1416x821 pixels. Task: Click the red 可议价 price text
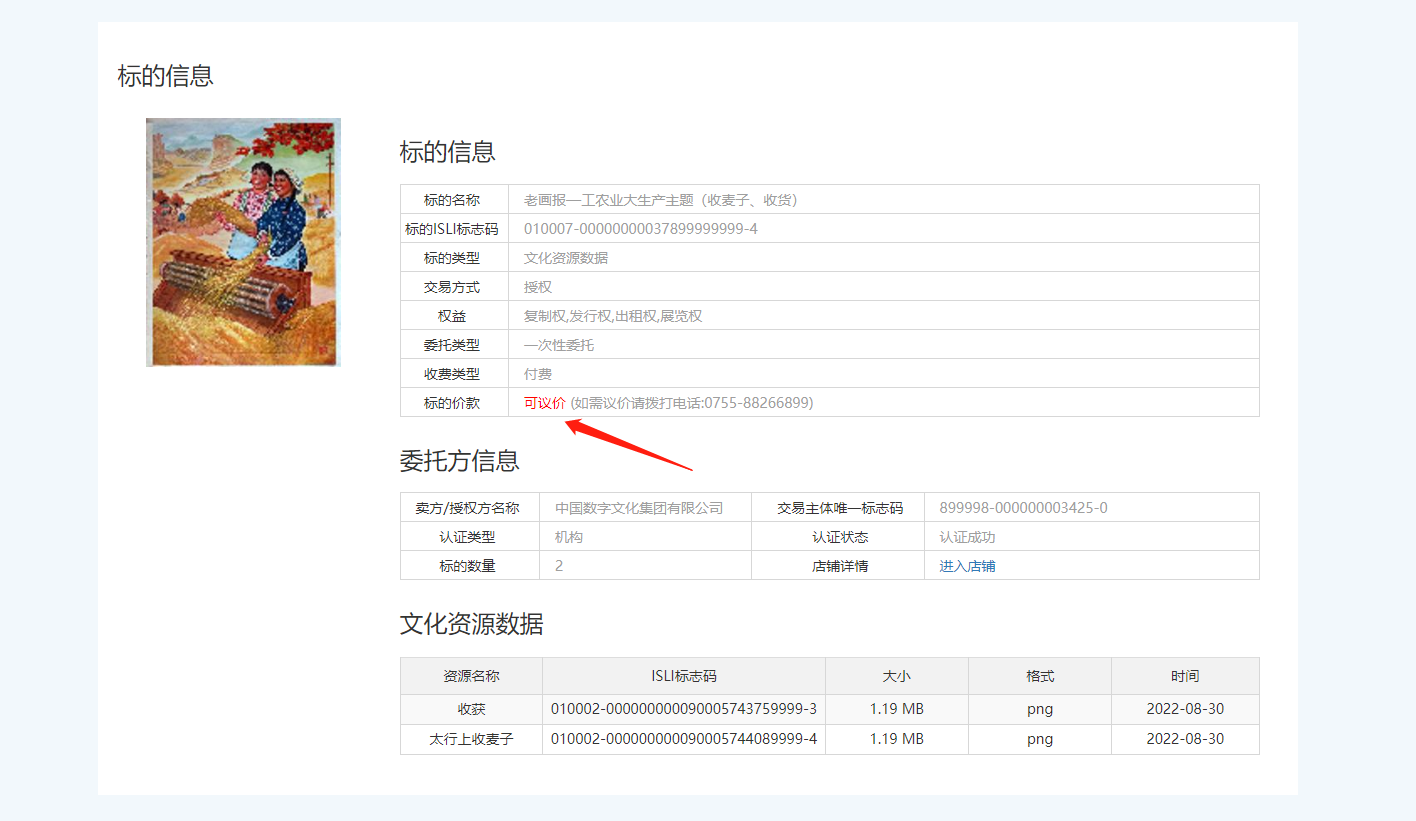(544, 403)
